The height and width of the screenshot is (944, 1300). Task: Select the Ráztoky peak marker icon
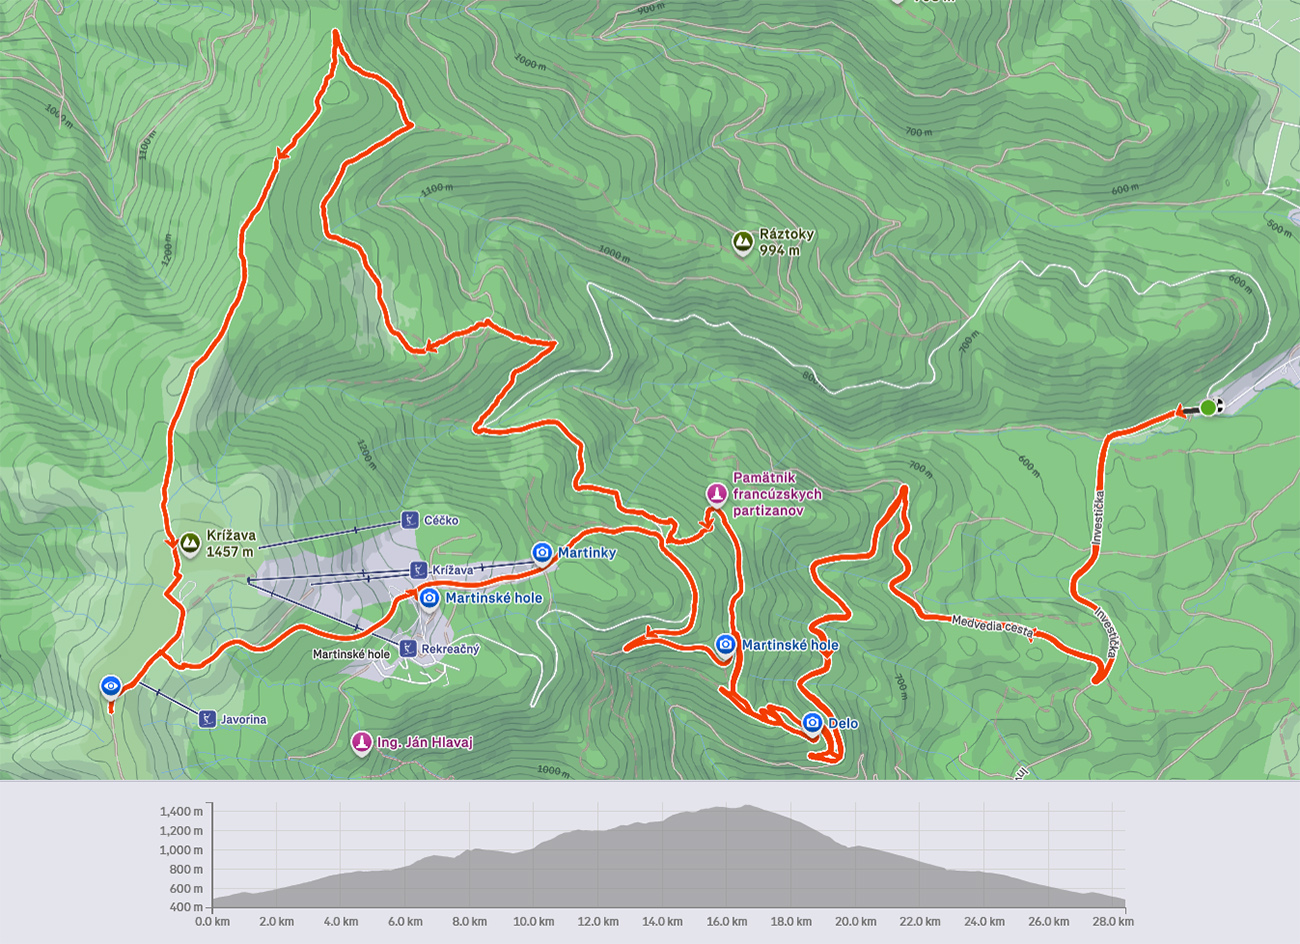click(742, 242)
